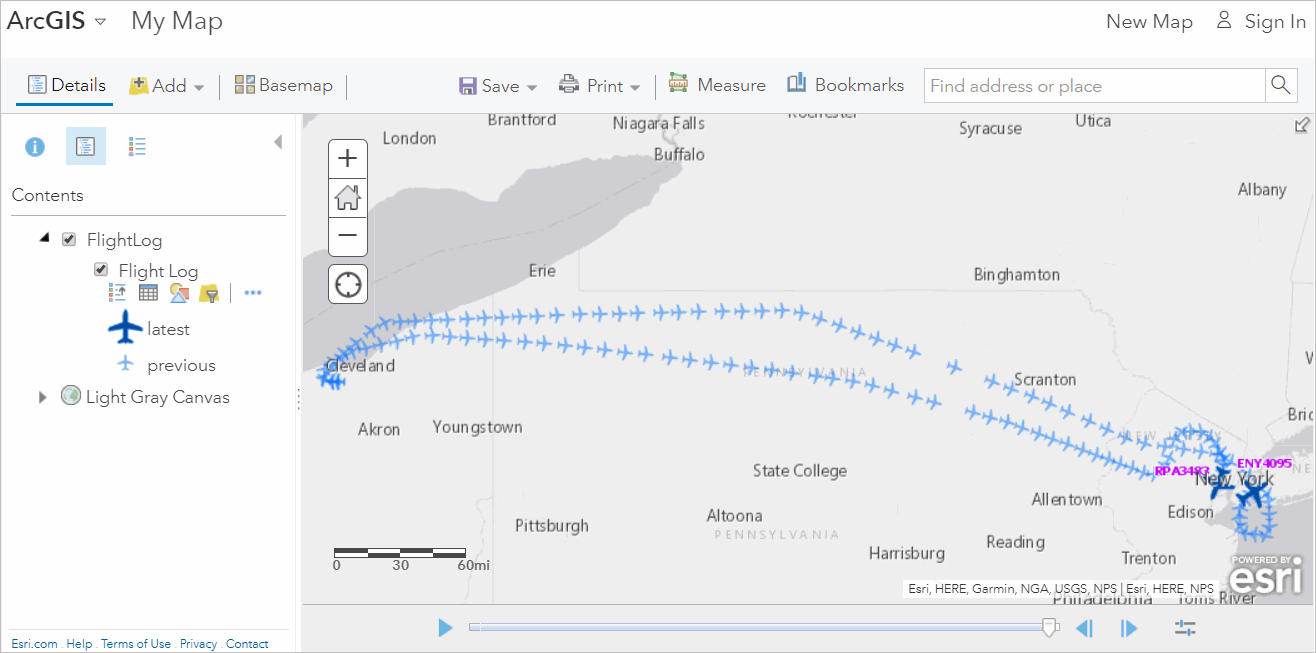Click the Light Gray Canvas layer name
Screen dimensions: 1316x653
click(158, 397)
